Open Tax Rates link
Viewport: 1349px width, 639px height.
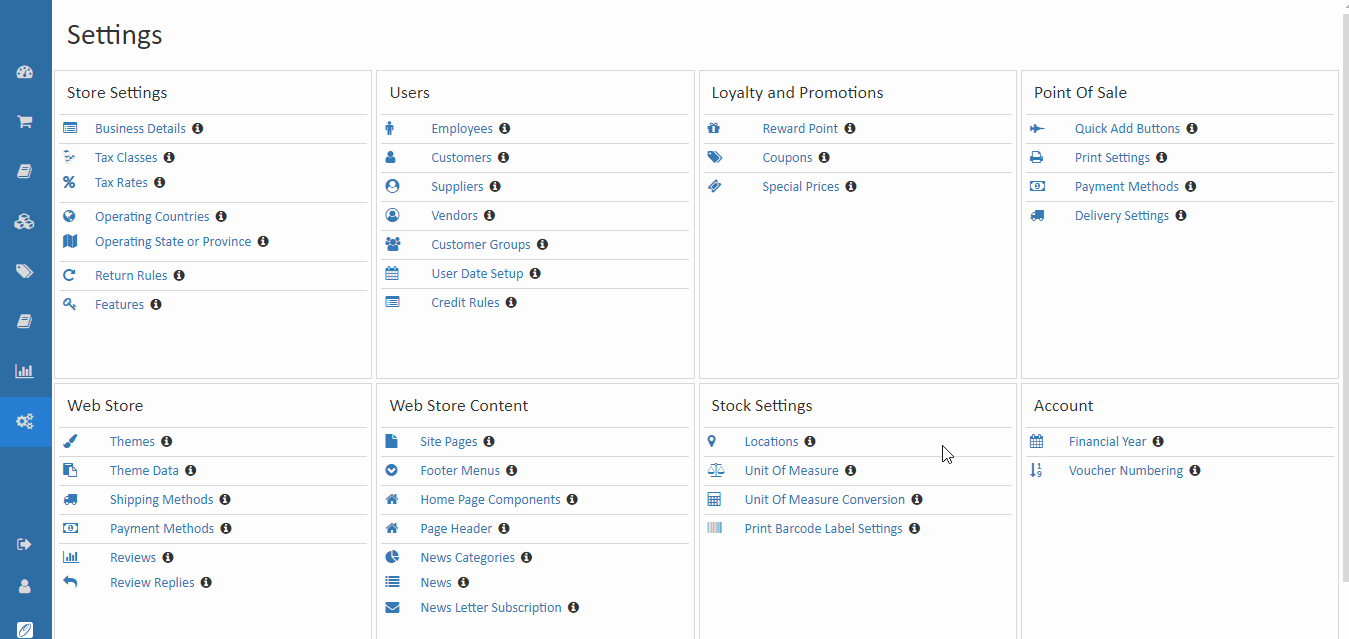(121, 183)
